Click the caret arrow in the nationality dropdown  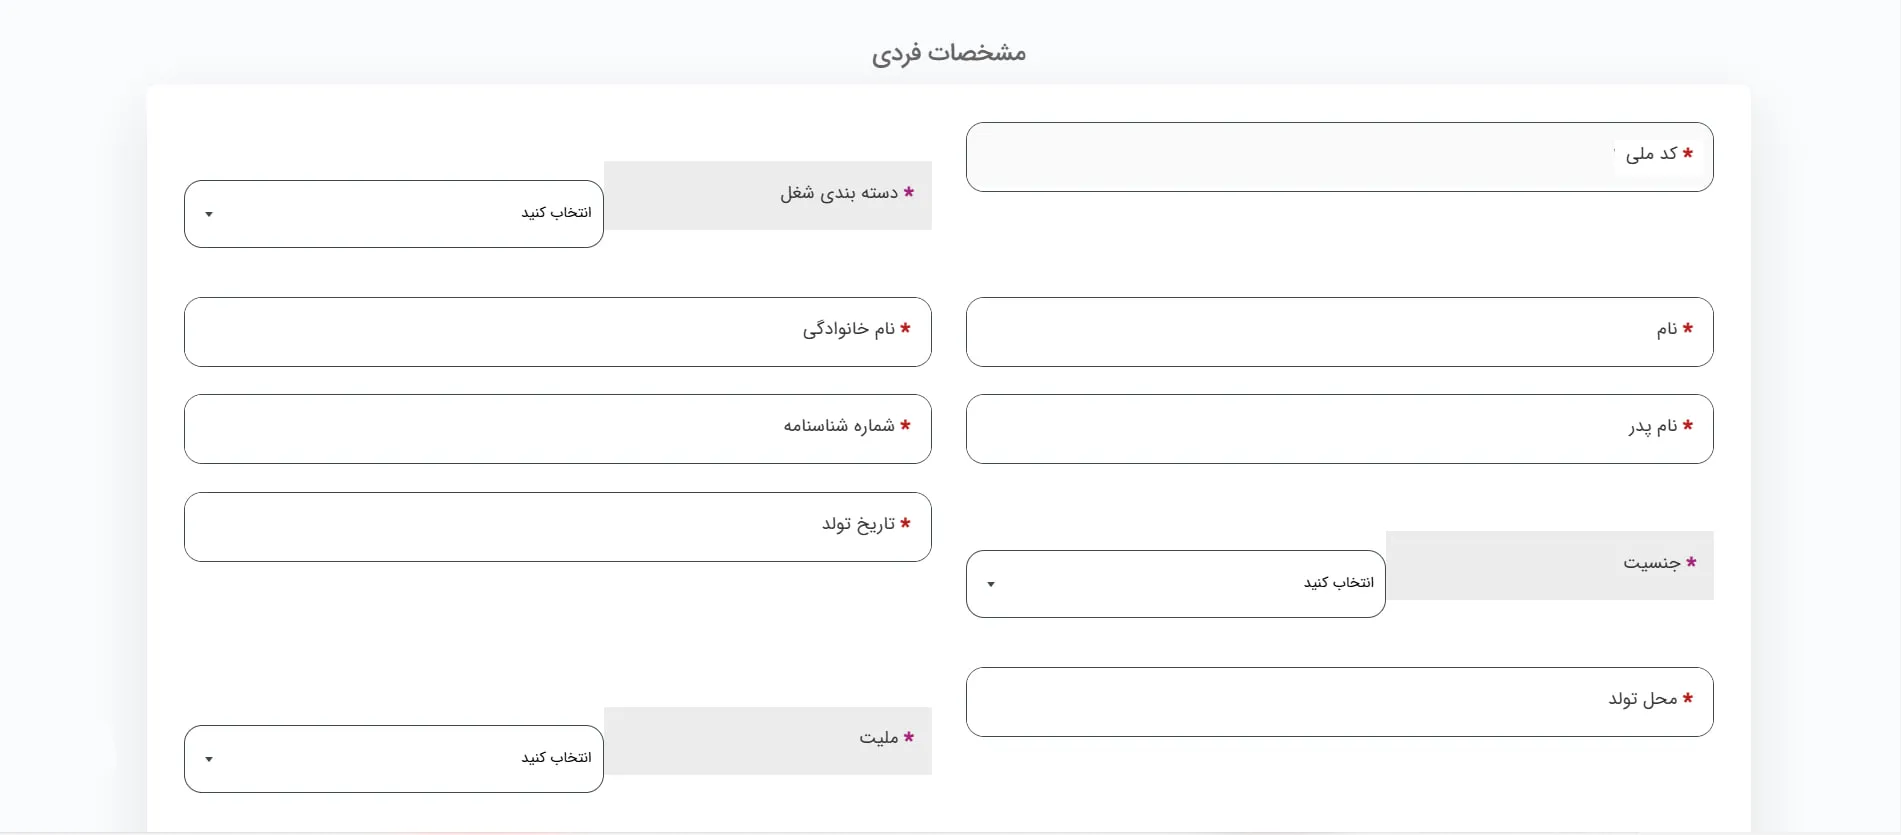tap(209, 759)
